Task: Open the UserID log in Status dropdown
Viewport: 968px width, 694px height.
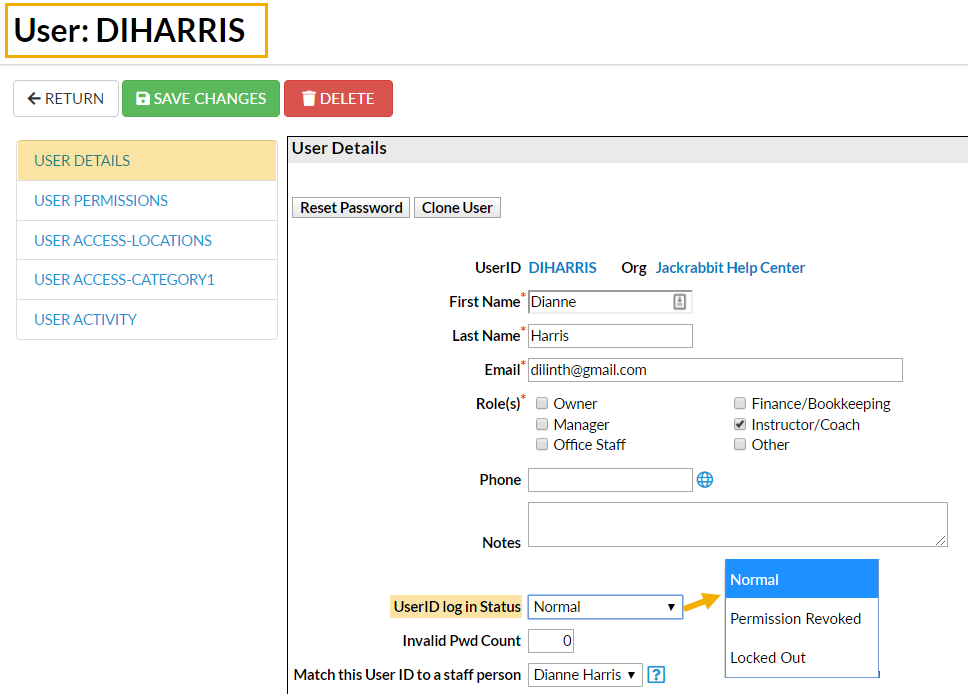Action: tap(605, 607)
